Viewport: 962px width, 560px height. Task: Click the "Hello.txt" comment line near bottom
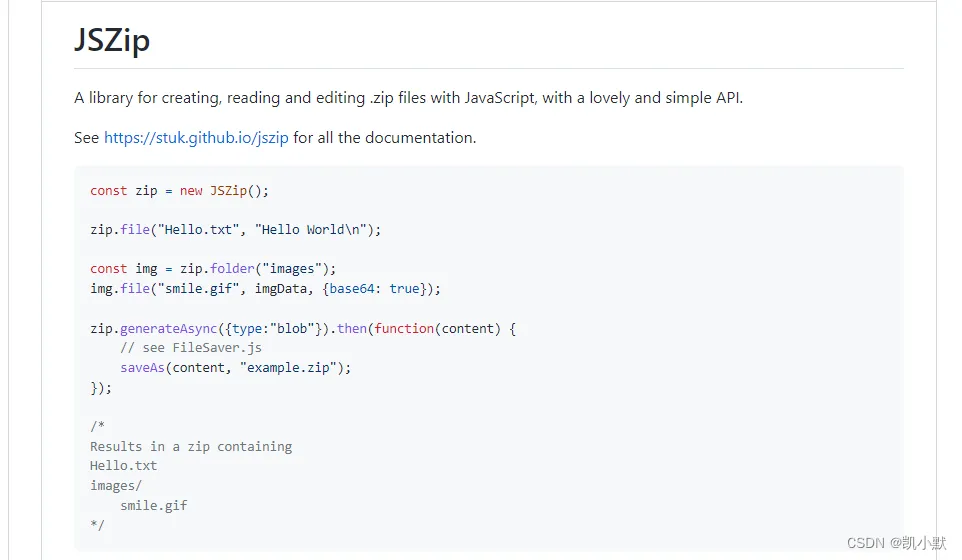[124, 465]
